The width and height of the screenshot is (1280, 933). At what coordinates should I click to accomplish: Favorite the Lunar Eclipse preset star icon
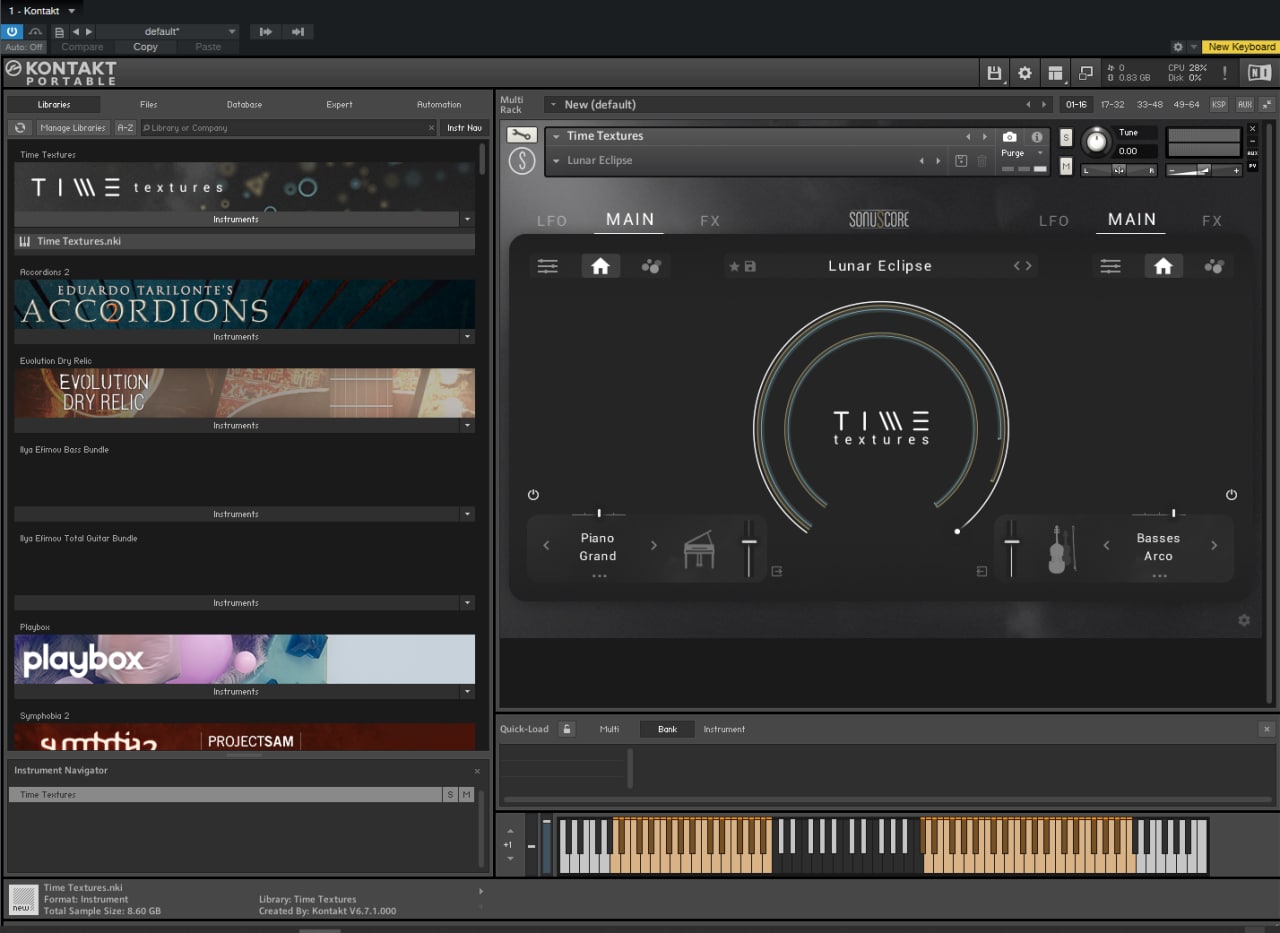click(x=734, y=267)
